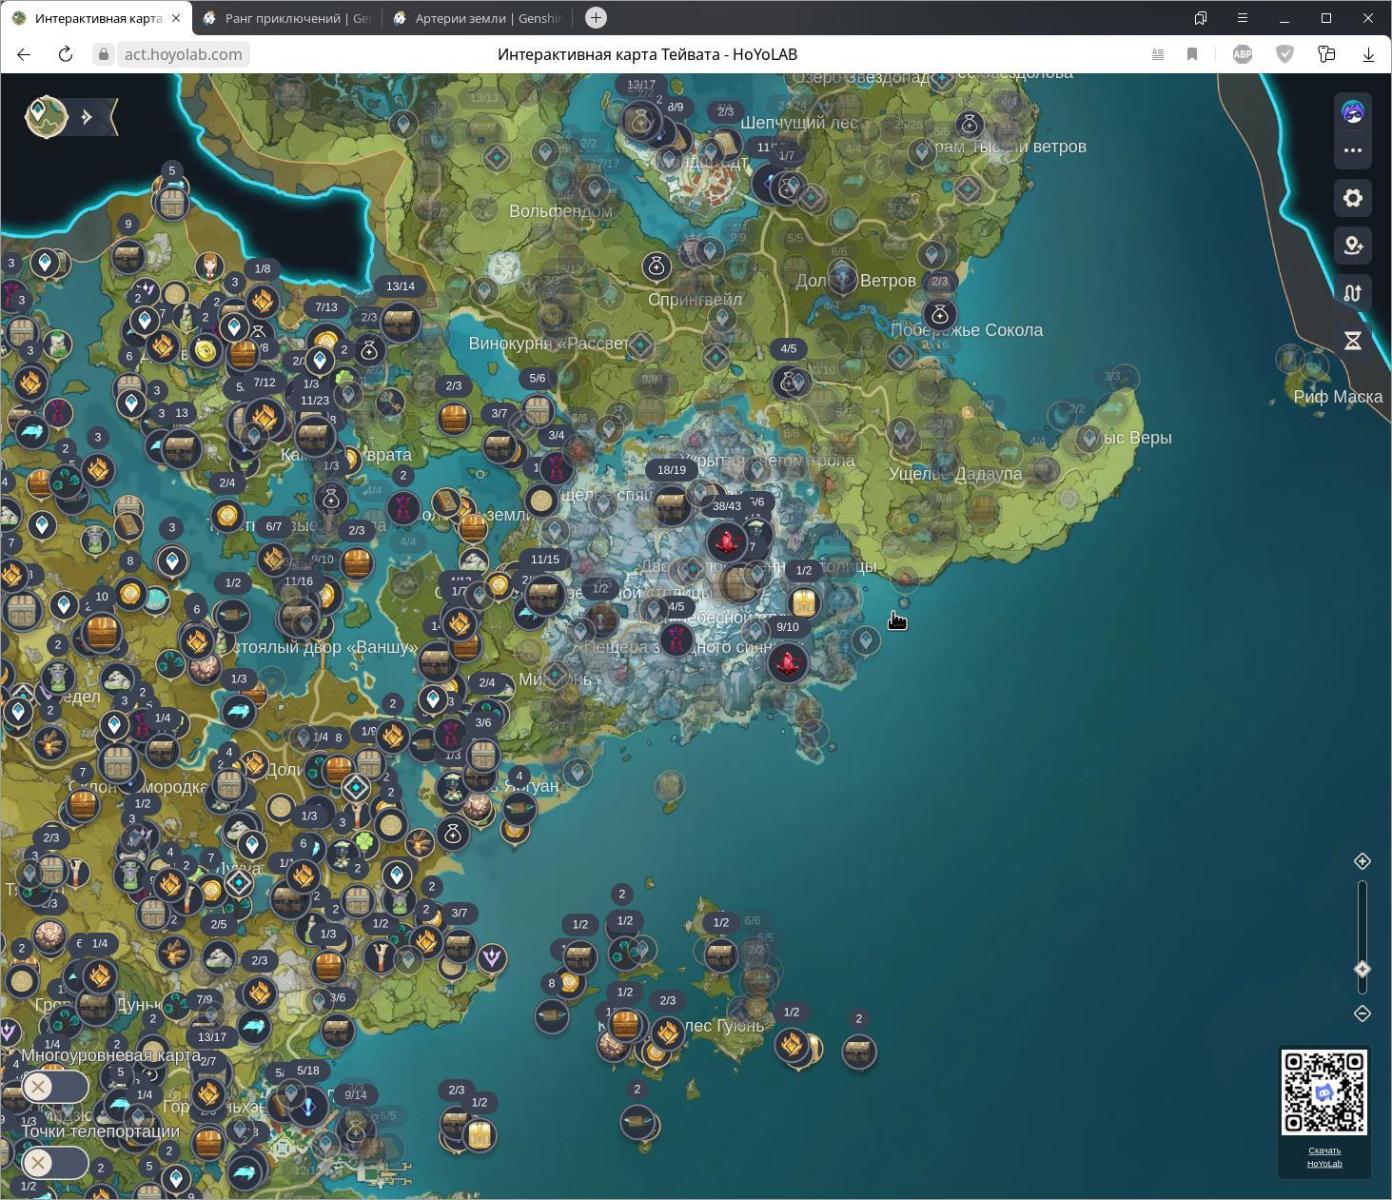Open the browser hamburger menu
Screen dimensions: 1392x1200
[x=1242, y=18]
